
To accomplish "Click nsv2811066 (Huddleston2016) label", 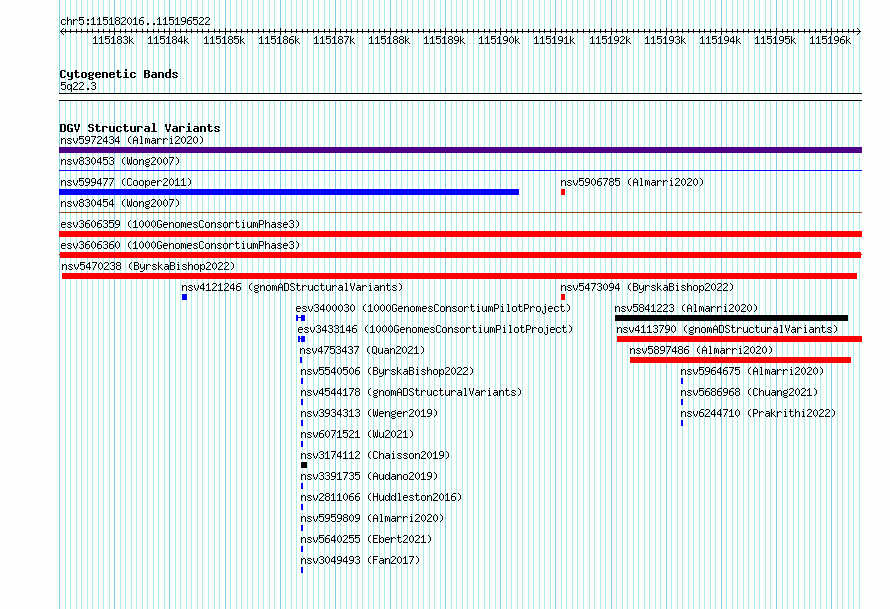I will coord(381,497).
